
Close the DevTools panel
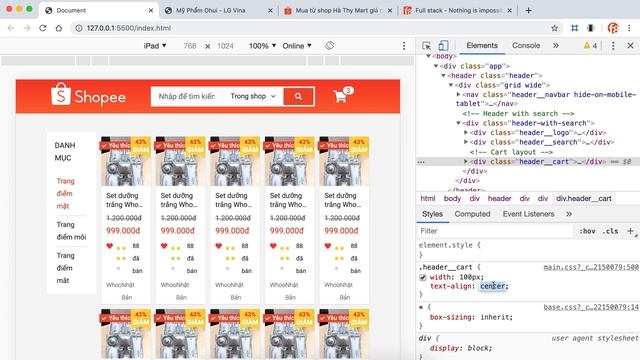[630, 46]
